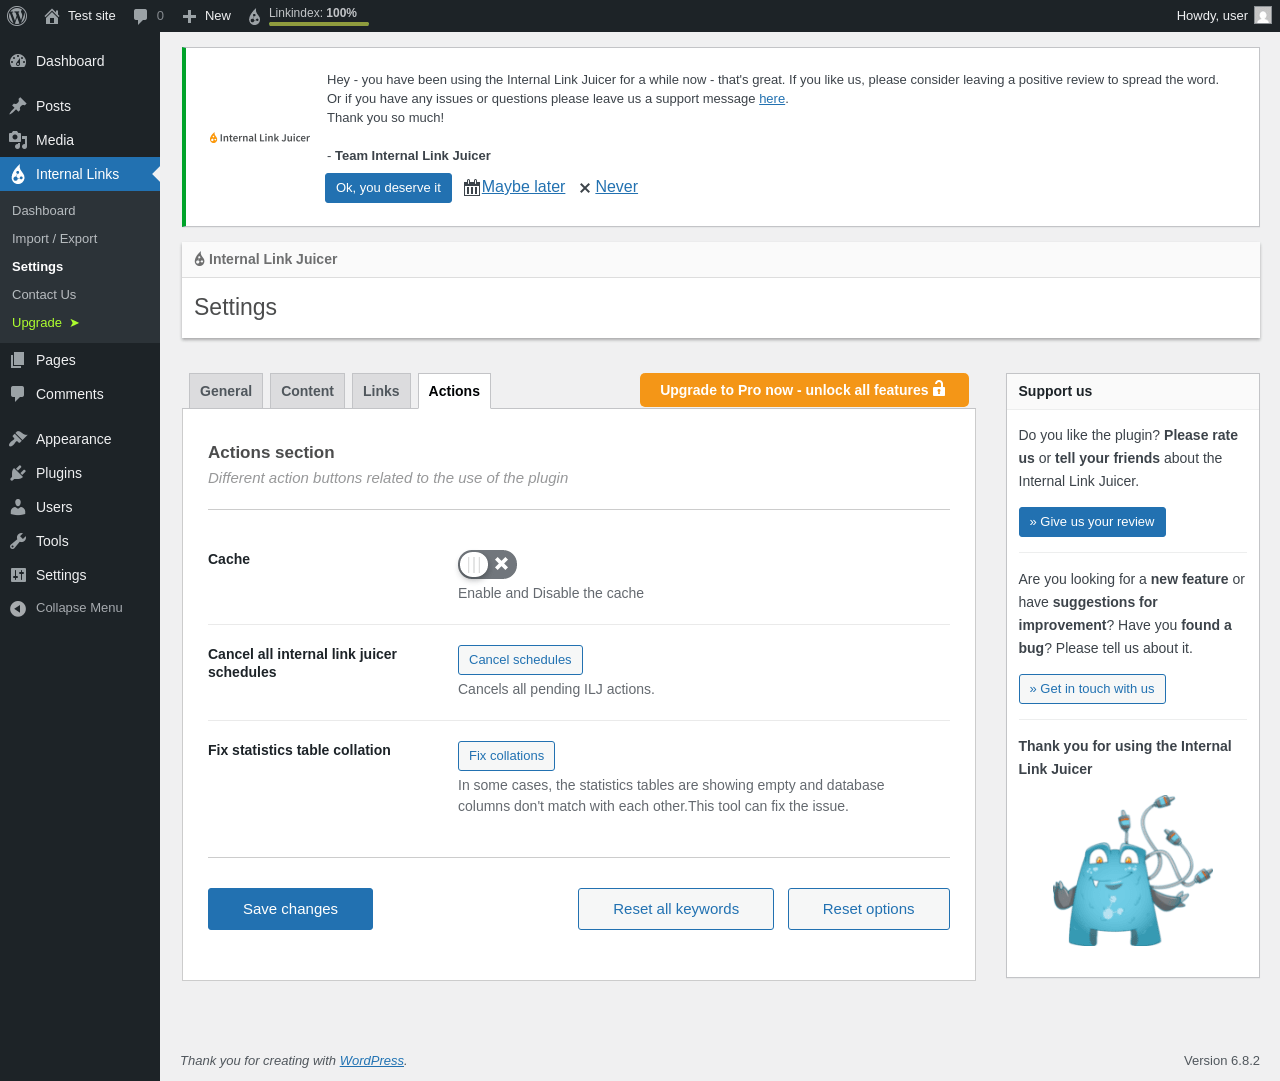Click the Juicer mascot illustration

click(1132, 871)
